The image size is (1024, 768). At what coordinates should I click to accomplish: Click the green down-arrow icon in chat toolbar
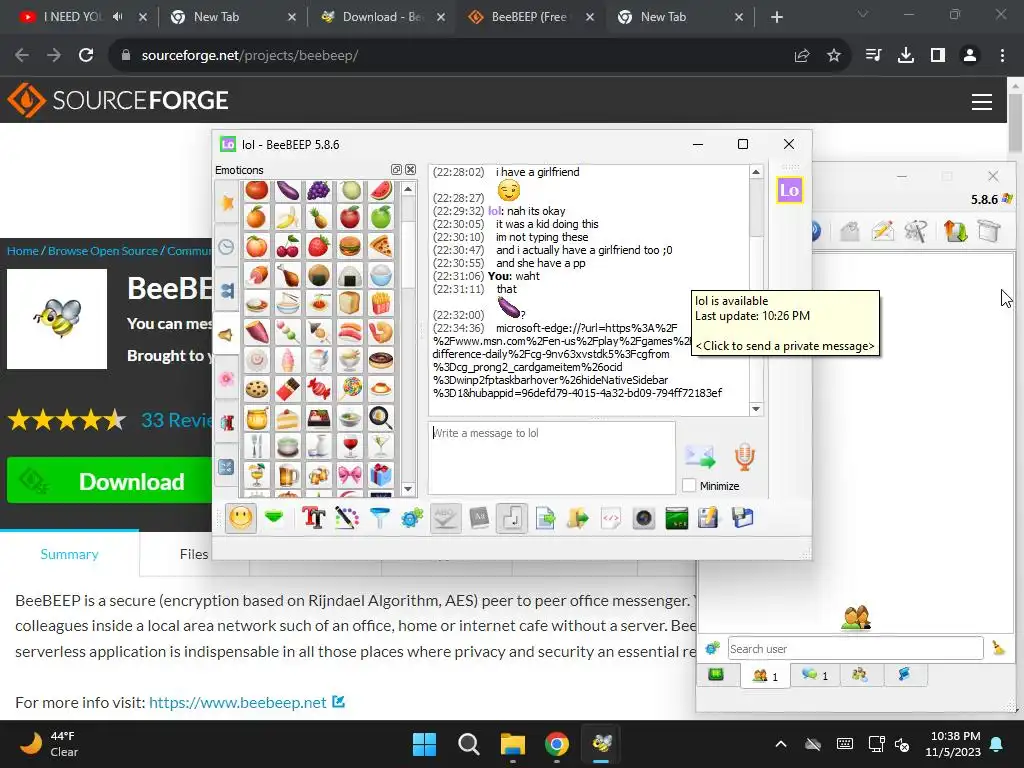click(x=274, y=519)
